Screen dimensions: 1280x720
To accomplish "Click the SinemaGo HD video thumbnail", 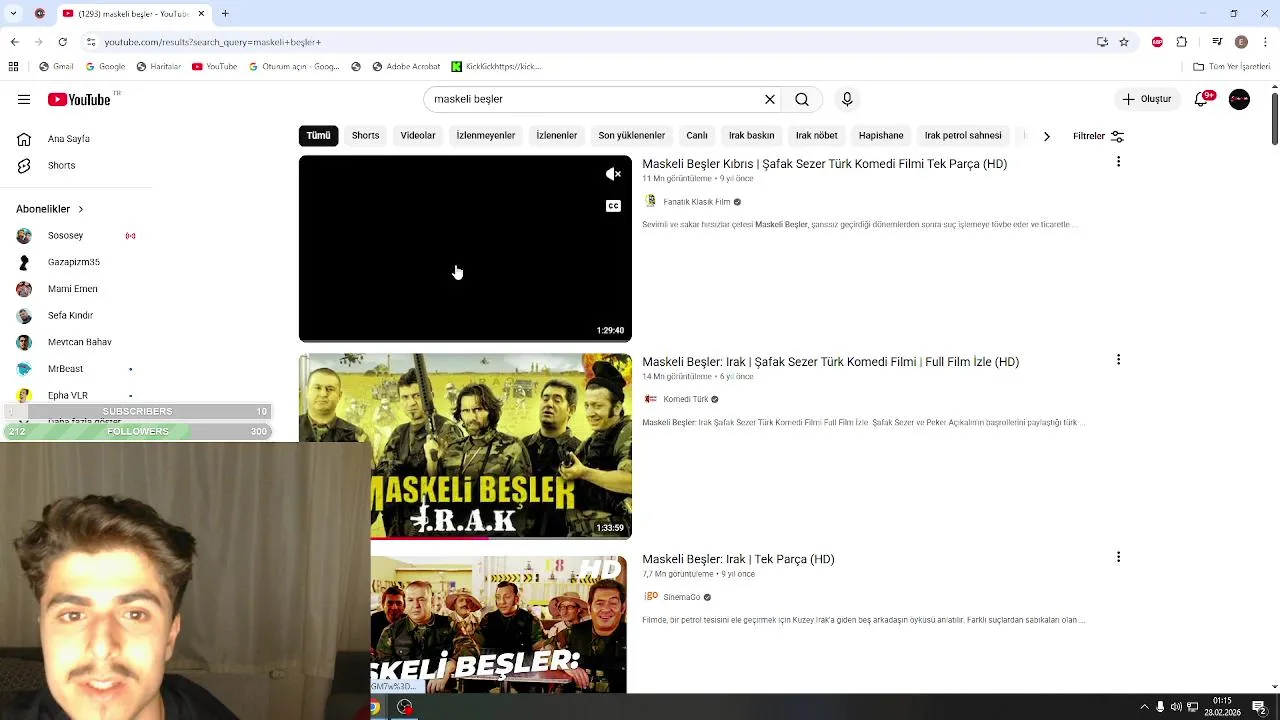I will pos(498,624).
